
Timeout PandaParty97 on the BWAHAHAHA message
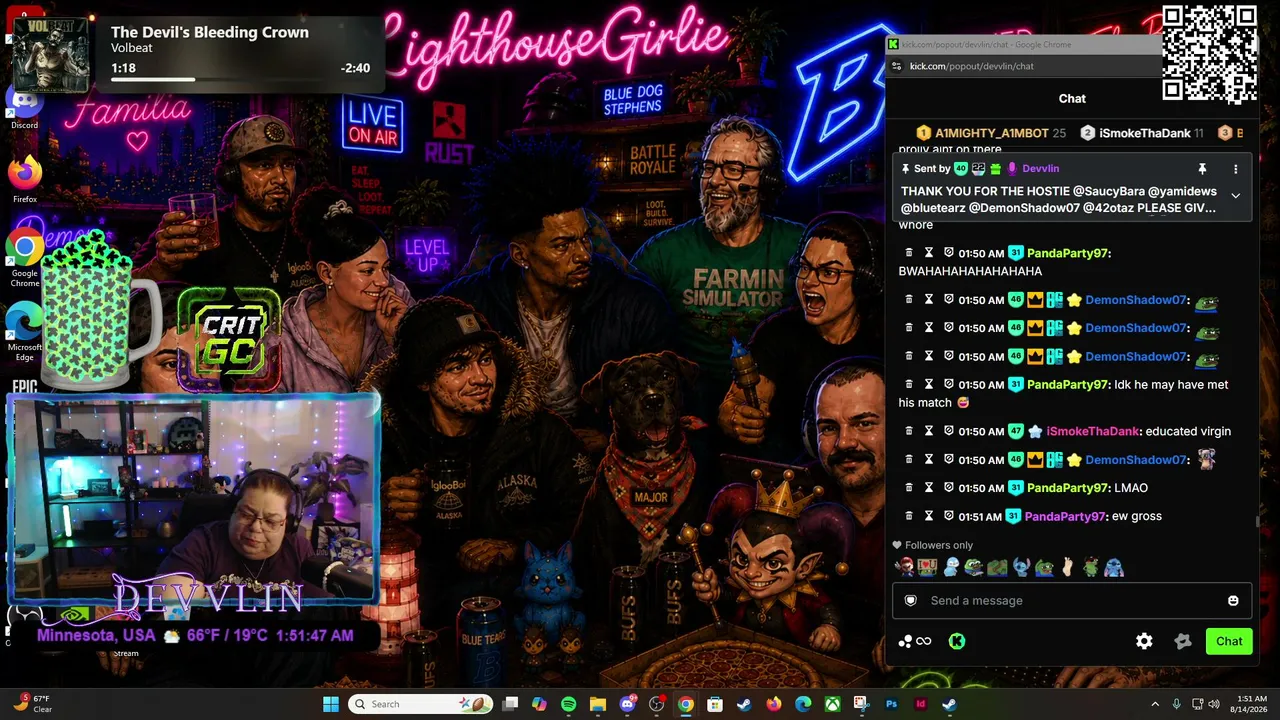(929, 253)
